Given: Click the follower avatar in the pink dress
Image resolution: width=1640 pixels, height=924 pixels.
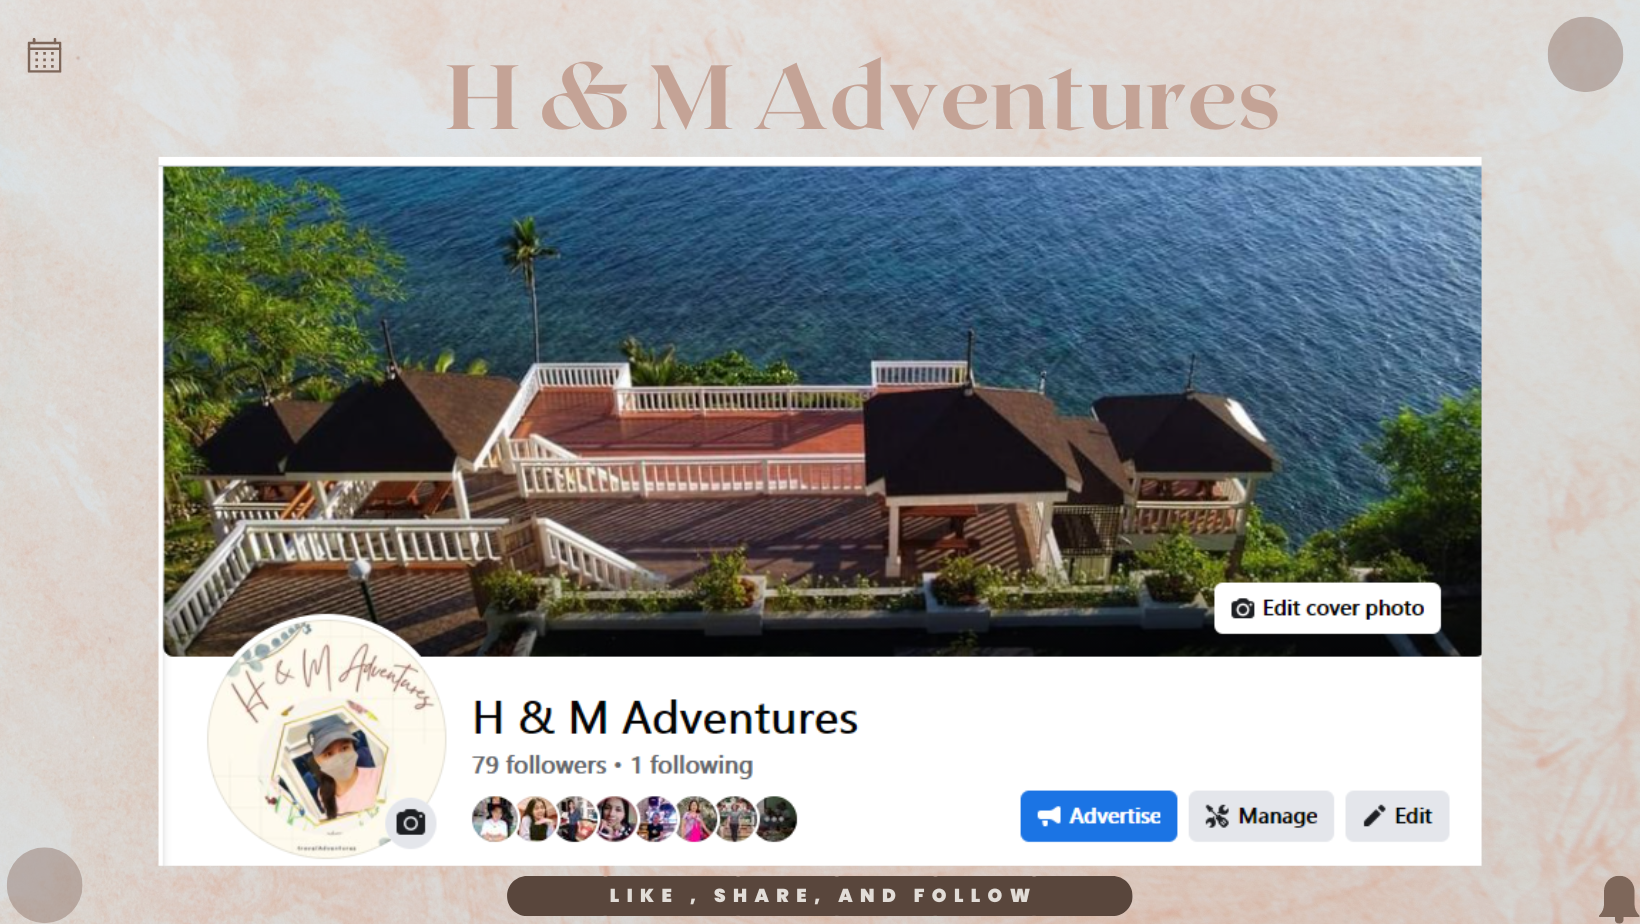Looking at the screenshot, I should (694, 819).
